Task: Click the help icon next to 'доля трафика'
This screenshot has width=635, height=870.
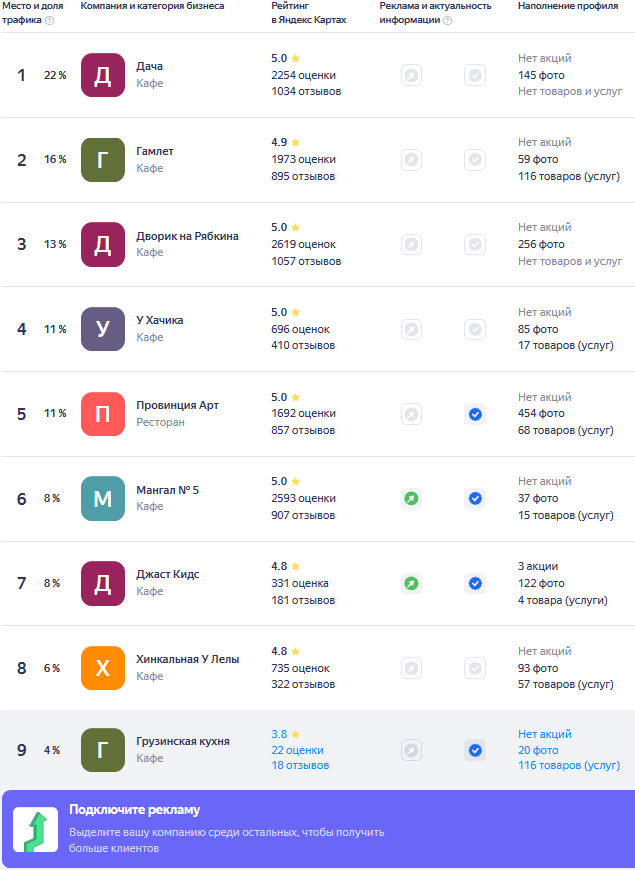Action: pos(49,21)
